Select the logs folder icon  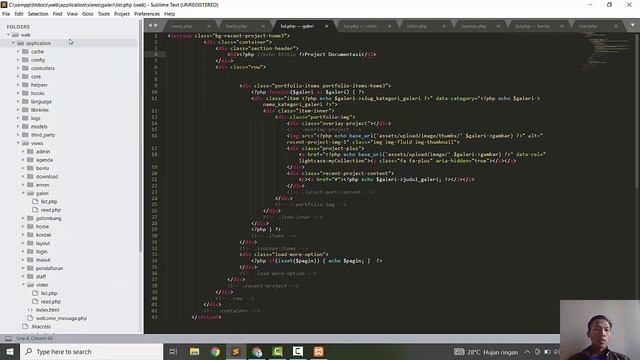click(25, 118)
